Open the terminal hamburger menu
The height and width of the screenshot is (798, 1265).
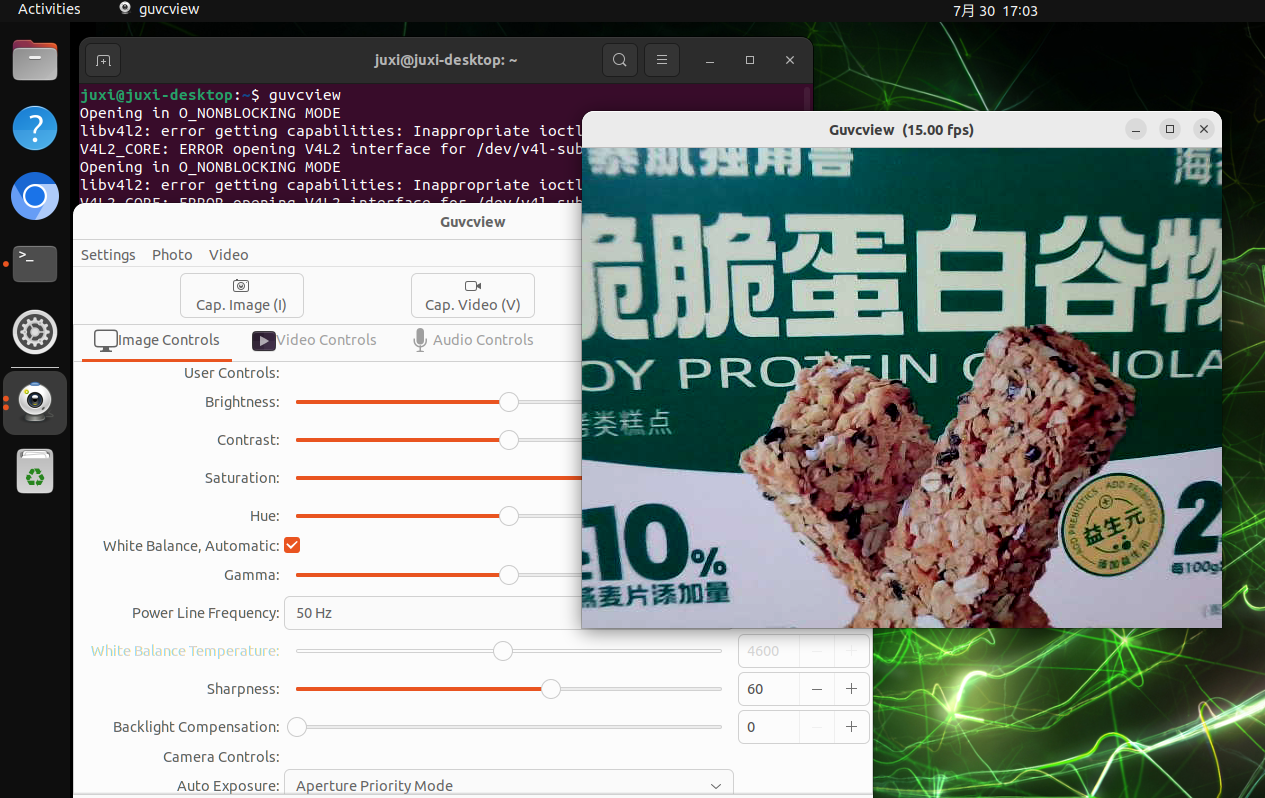tap(662, 60)
